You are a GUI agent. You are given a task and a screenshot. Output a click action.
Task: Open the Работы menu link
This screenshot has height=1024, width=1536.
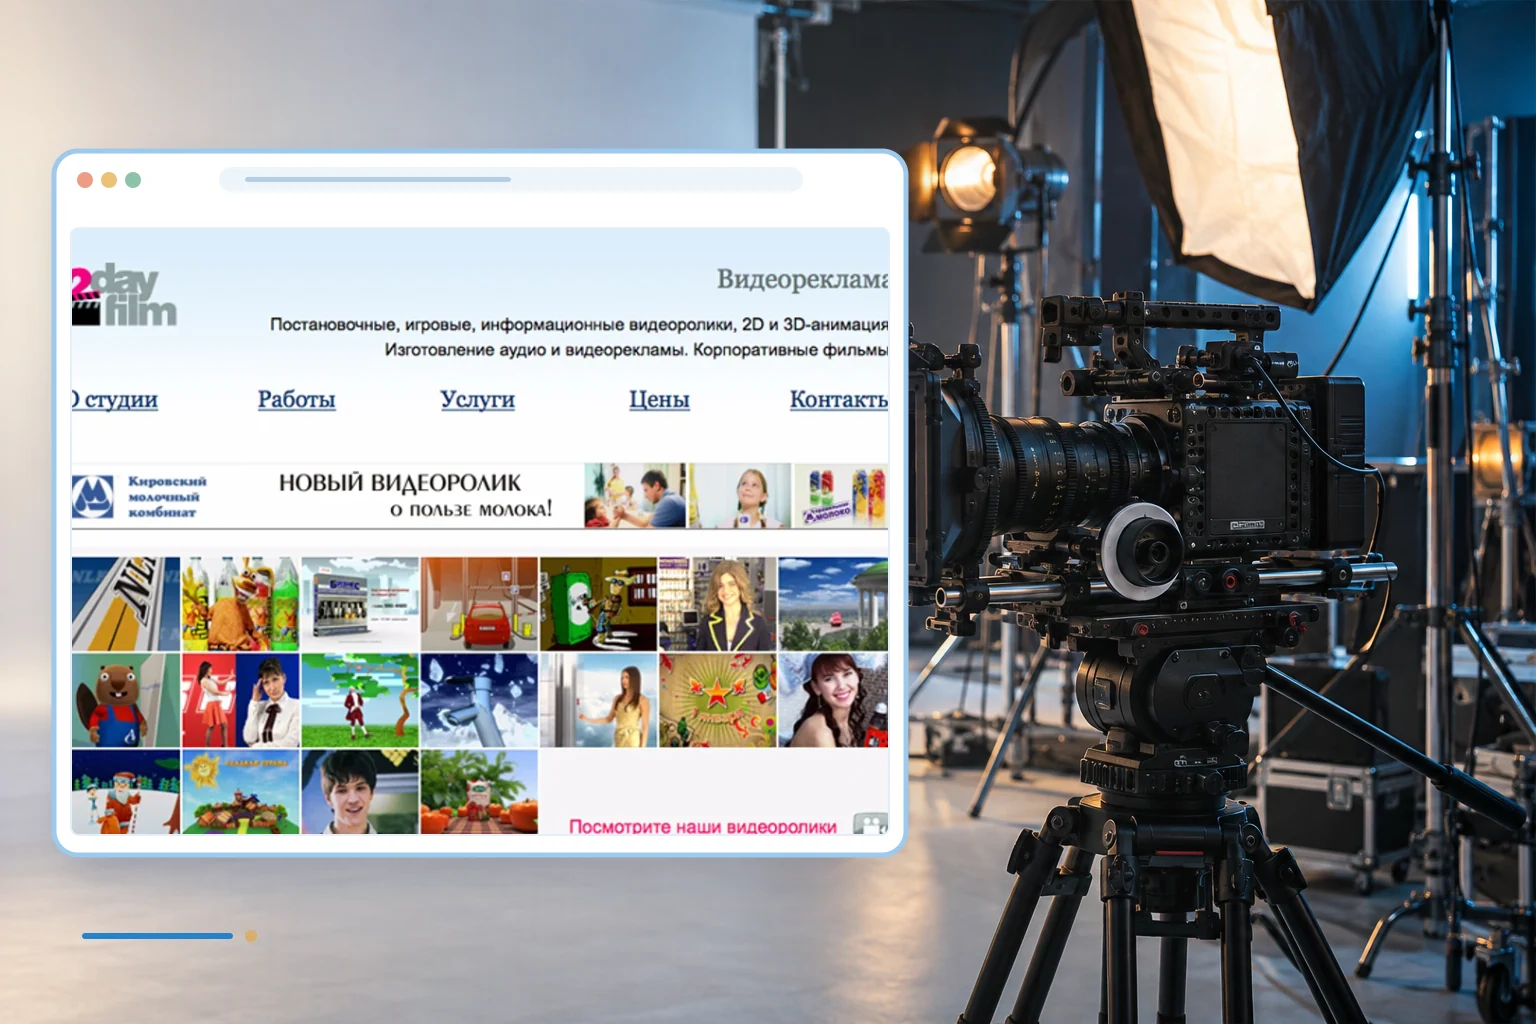point(296,399)
